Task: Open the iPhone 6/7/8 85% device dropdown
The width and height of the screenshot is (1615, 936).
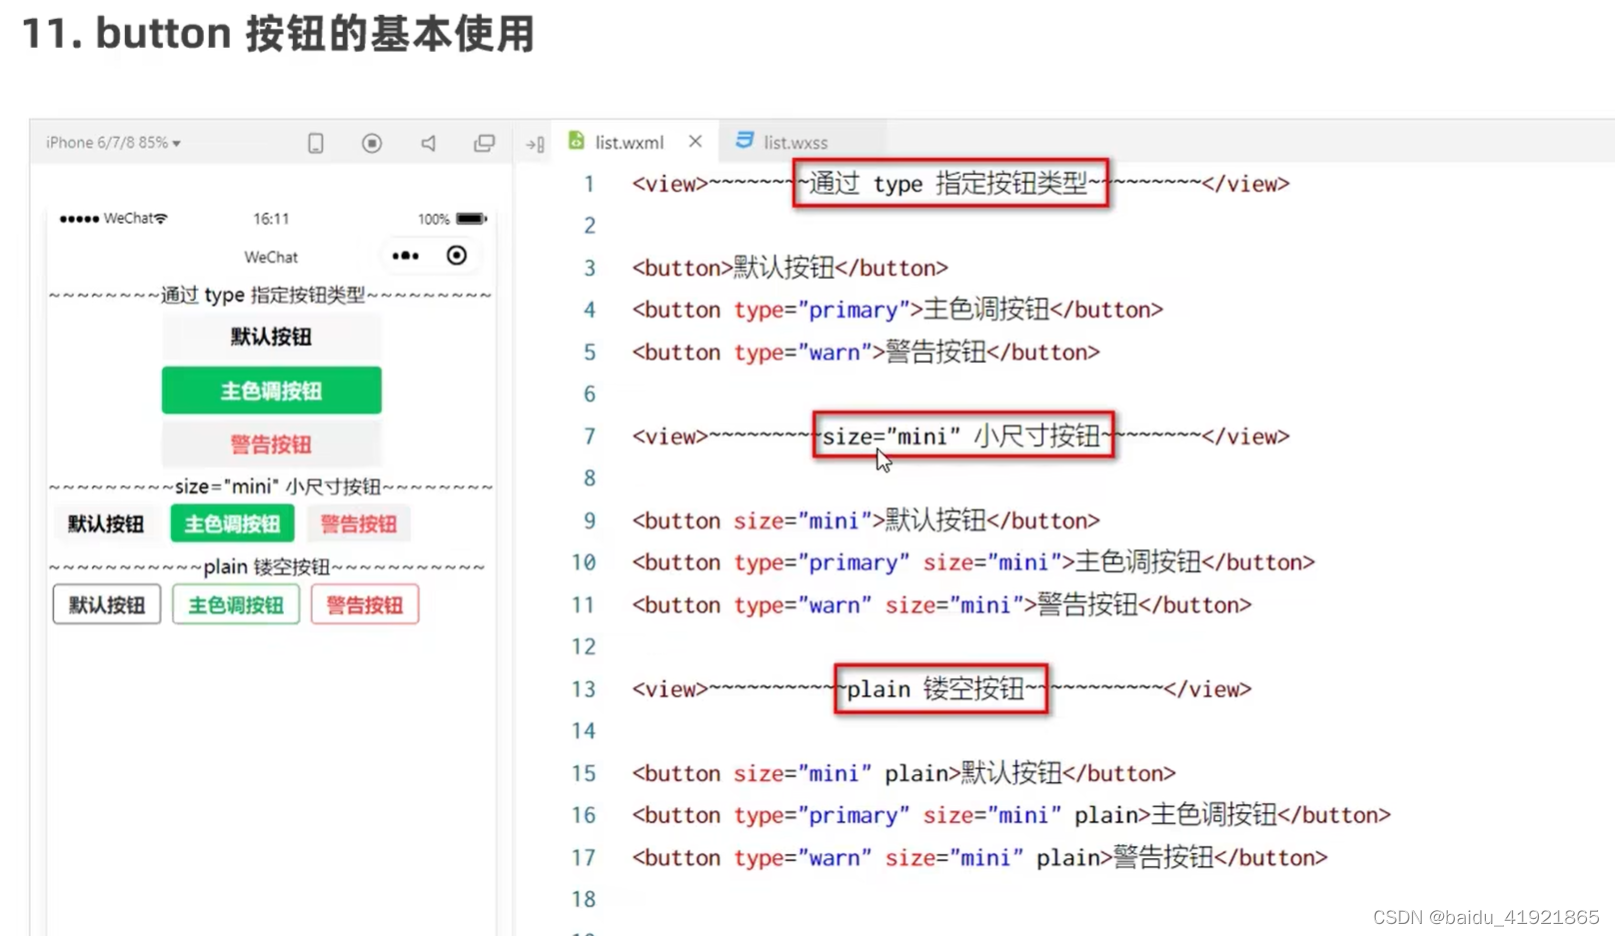Action: pos(113,143)
